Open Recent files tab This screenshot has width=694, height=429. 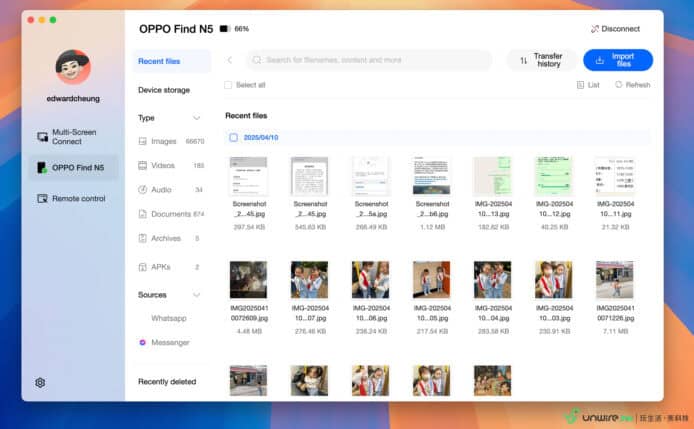pos(172,61)
